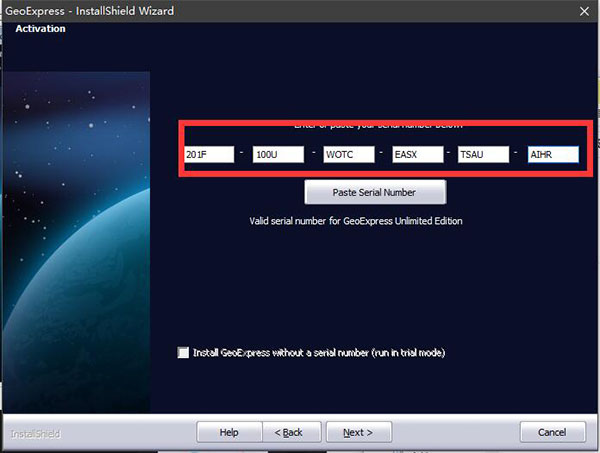Go Back to the previous step
Screen dimensions: 600x453
(x=292, y=432)
